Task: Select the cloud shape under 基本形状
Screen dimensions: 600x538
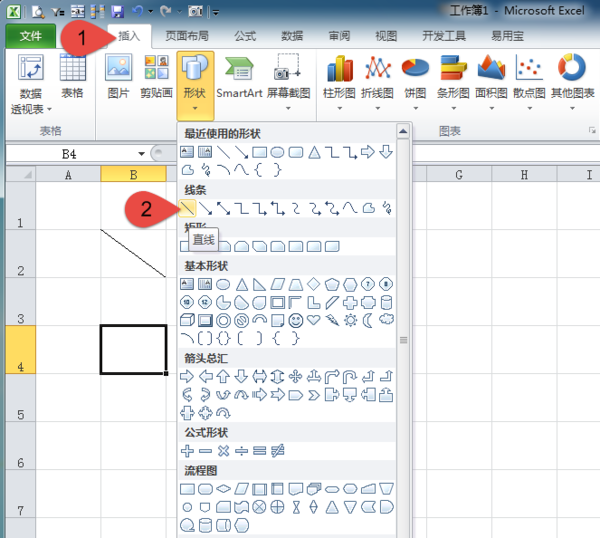Action: click(x=386, y=319)
